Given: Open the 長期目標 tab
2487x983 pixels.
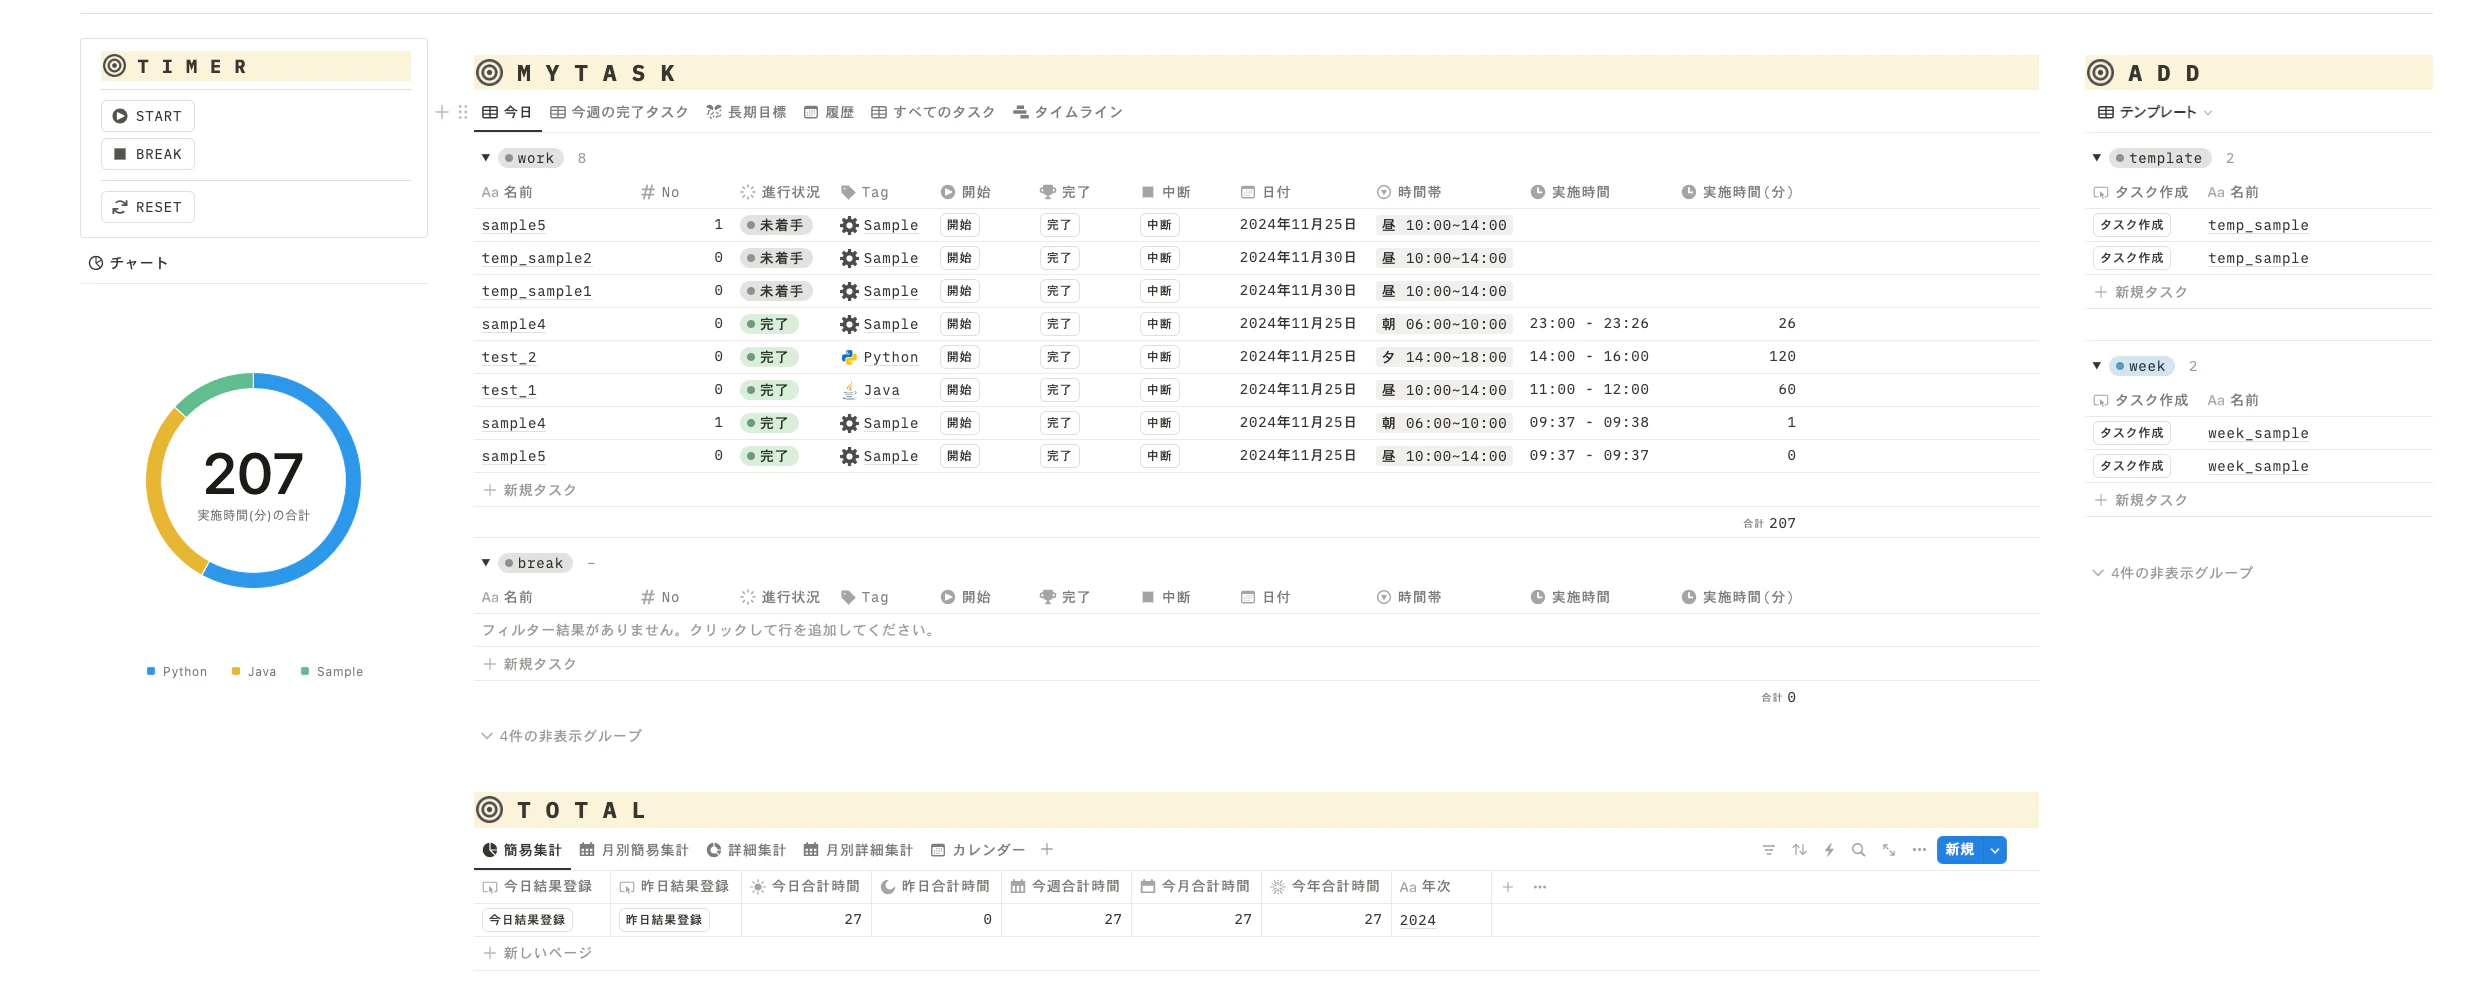Looking at the screenshot, I should pos(746,112).
